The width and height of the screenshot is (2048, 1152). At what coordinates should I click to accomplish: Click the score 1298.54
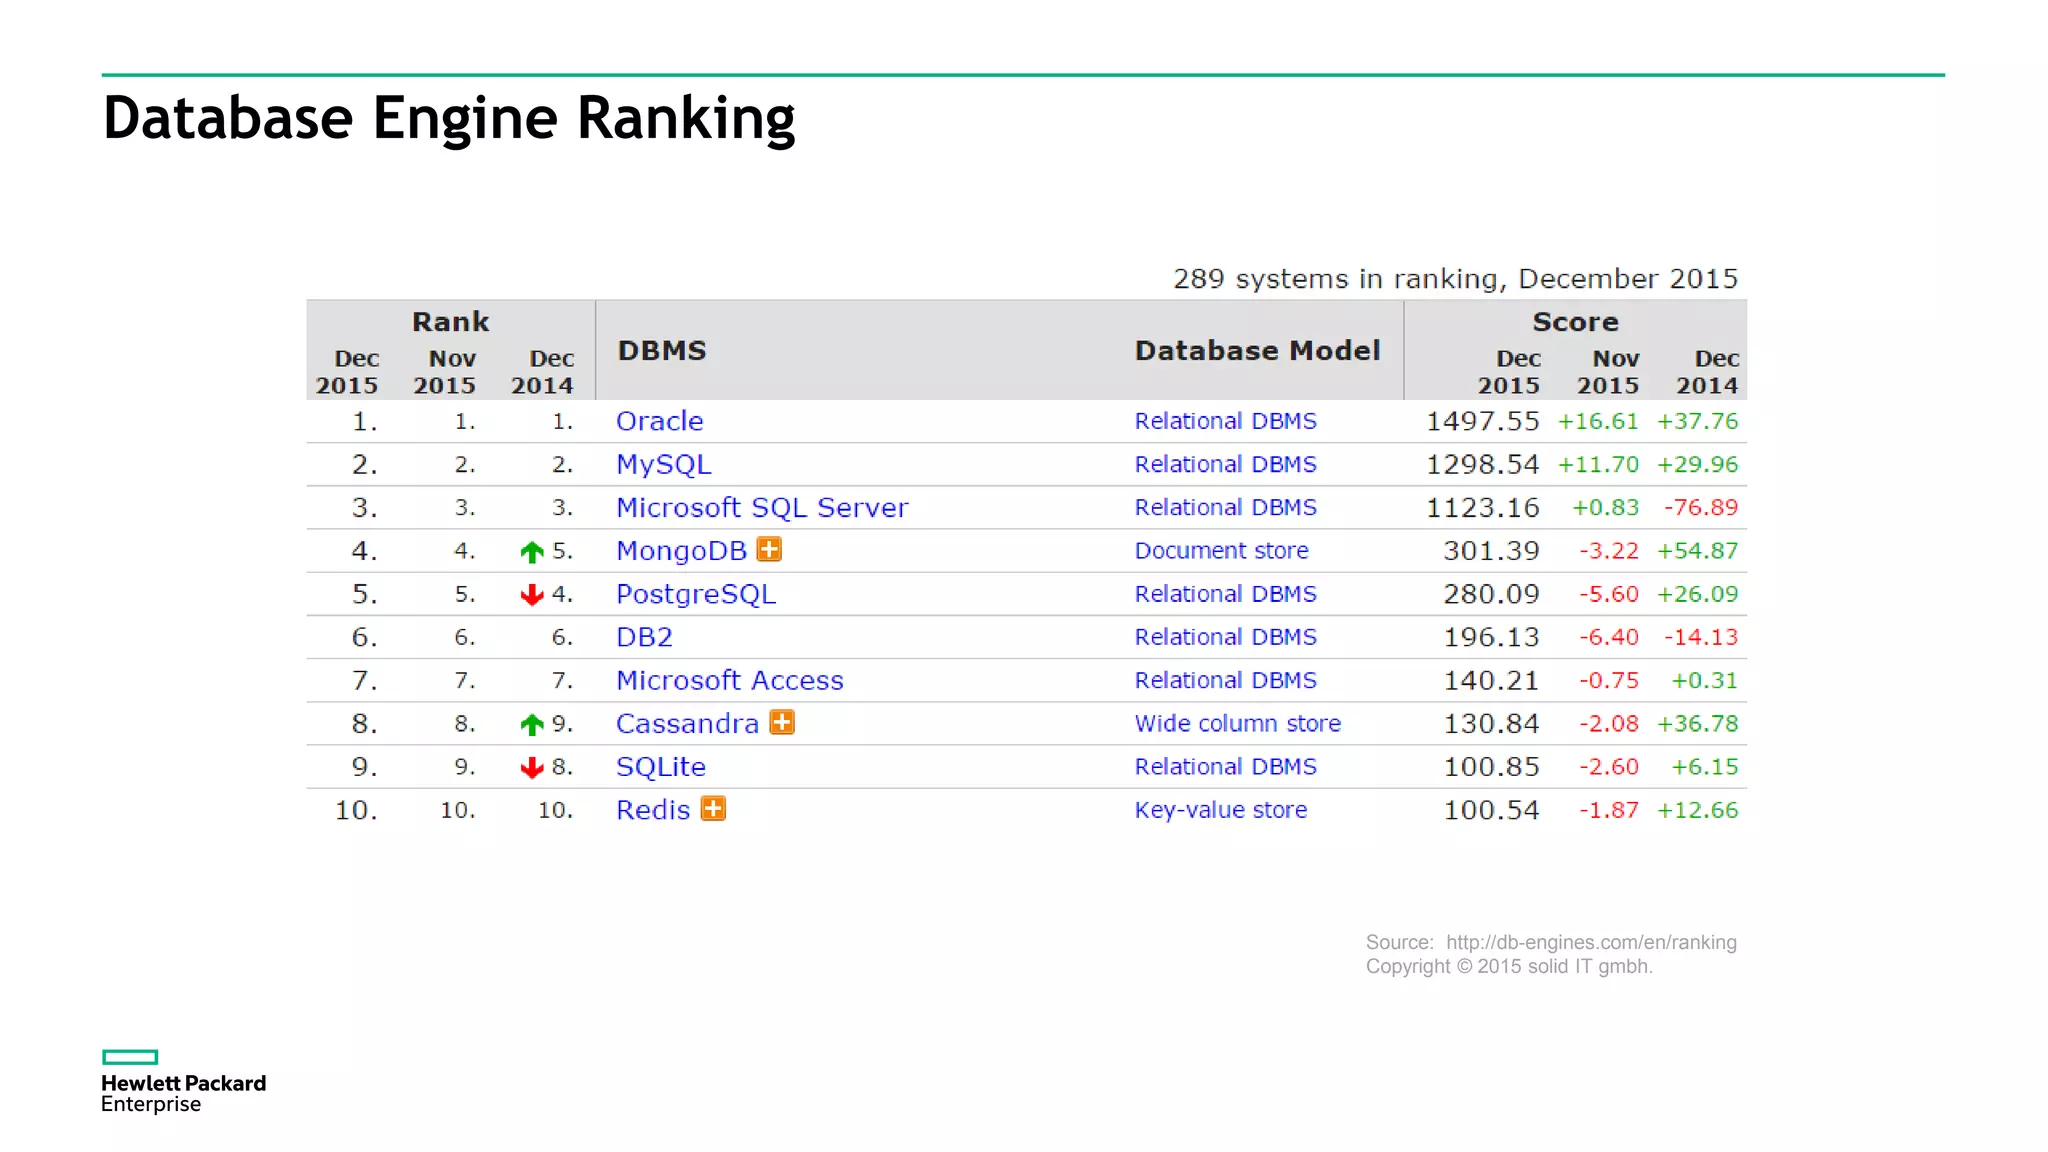1482,464
